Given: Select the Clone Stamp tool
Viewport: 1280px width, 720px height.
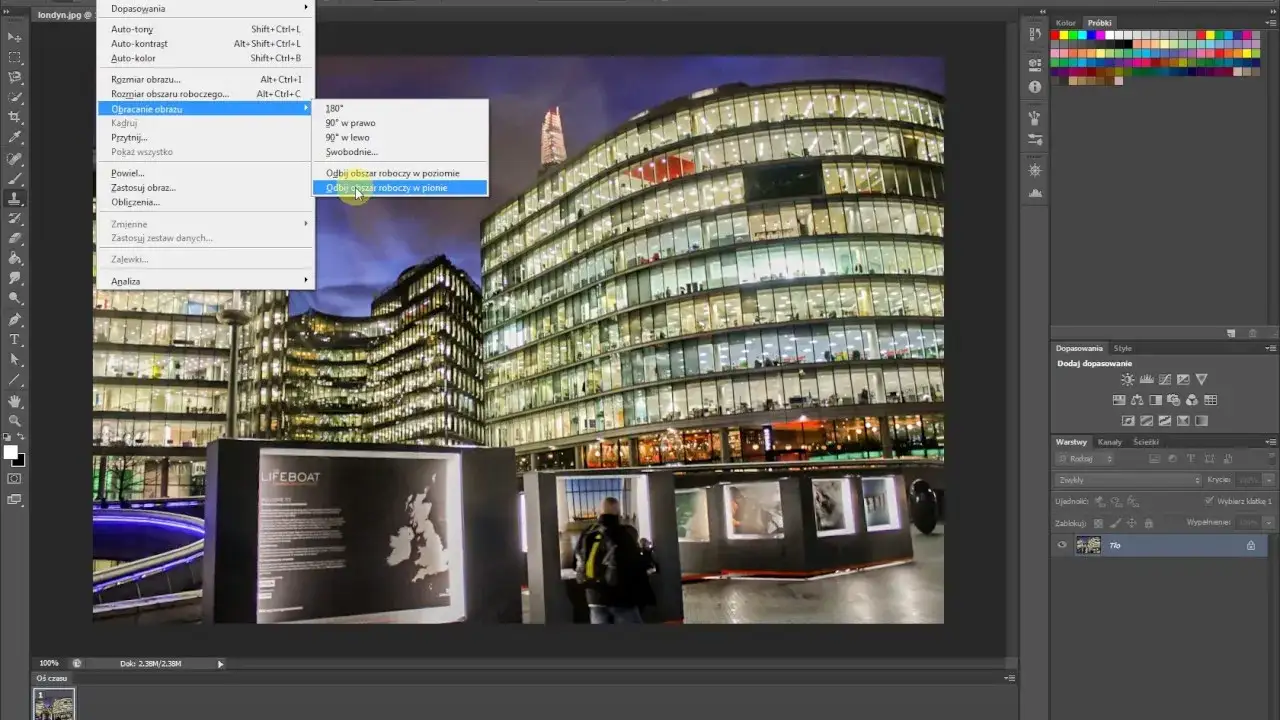Looking at the screenshot, I should [15, 198].
